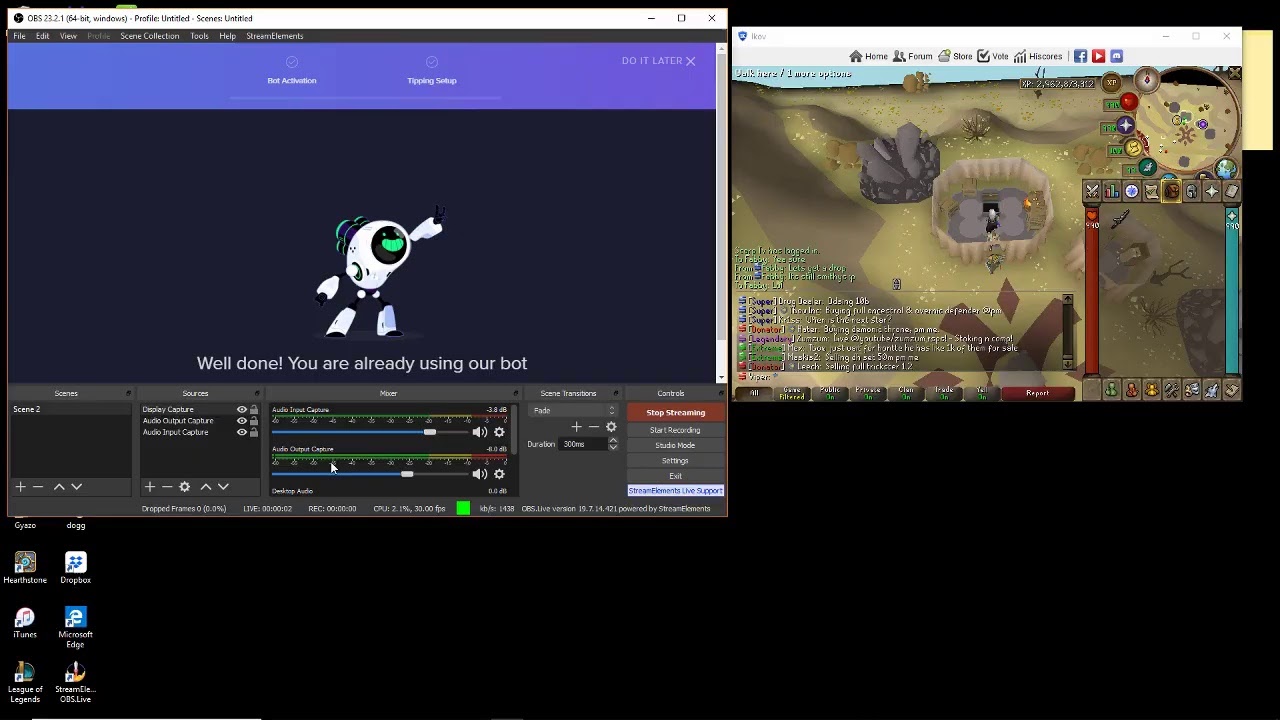This screenshot has width=1280, height=720.
Task: Increase transition duration with up arrow
Action: pos(613,441)
